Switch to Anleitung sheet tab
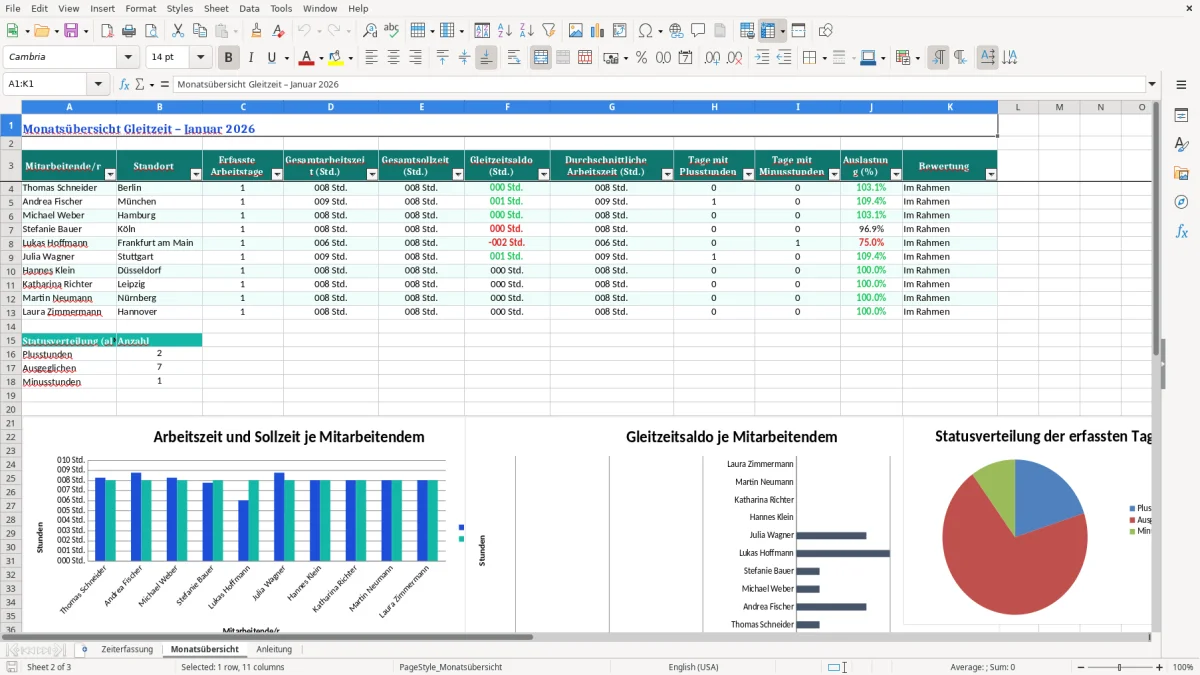This screenshot has width=1200, height=675. click(274, 650)
